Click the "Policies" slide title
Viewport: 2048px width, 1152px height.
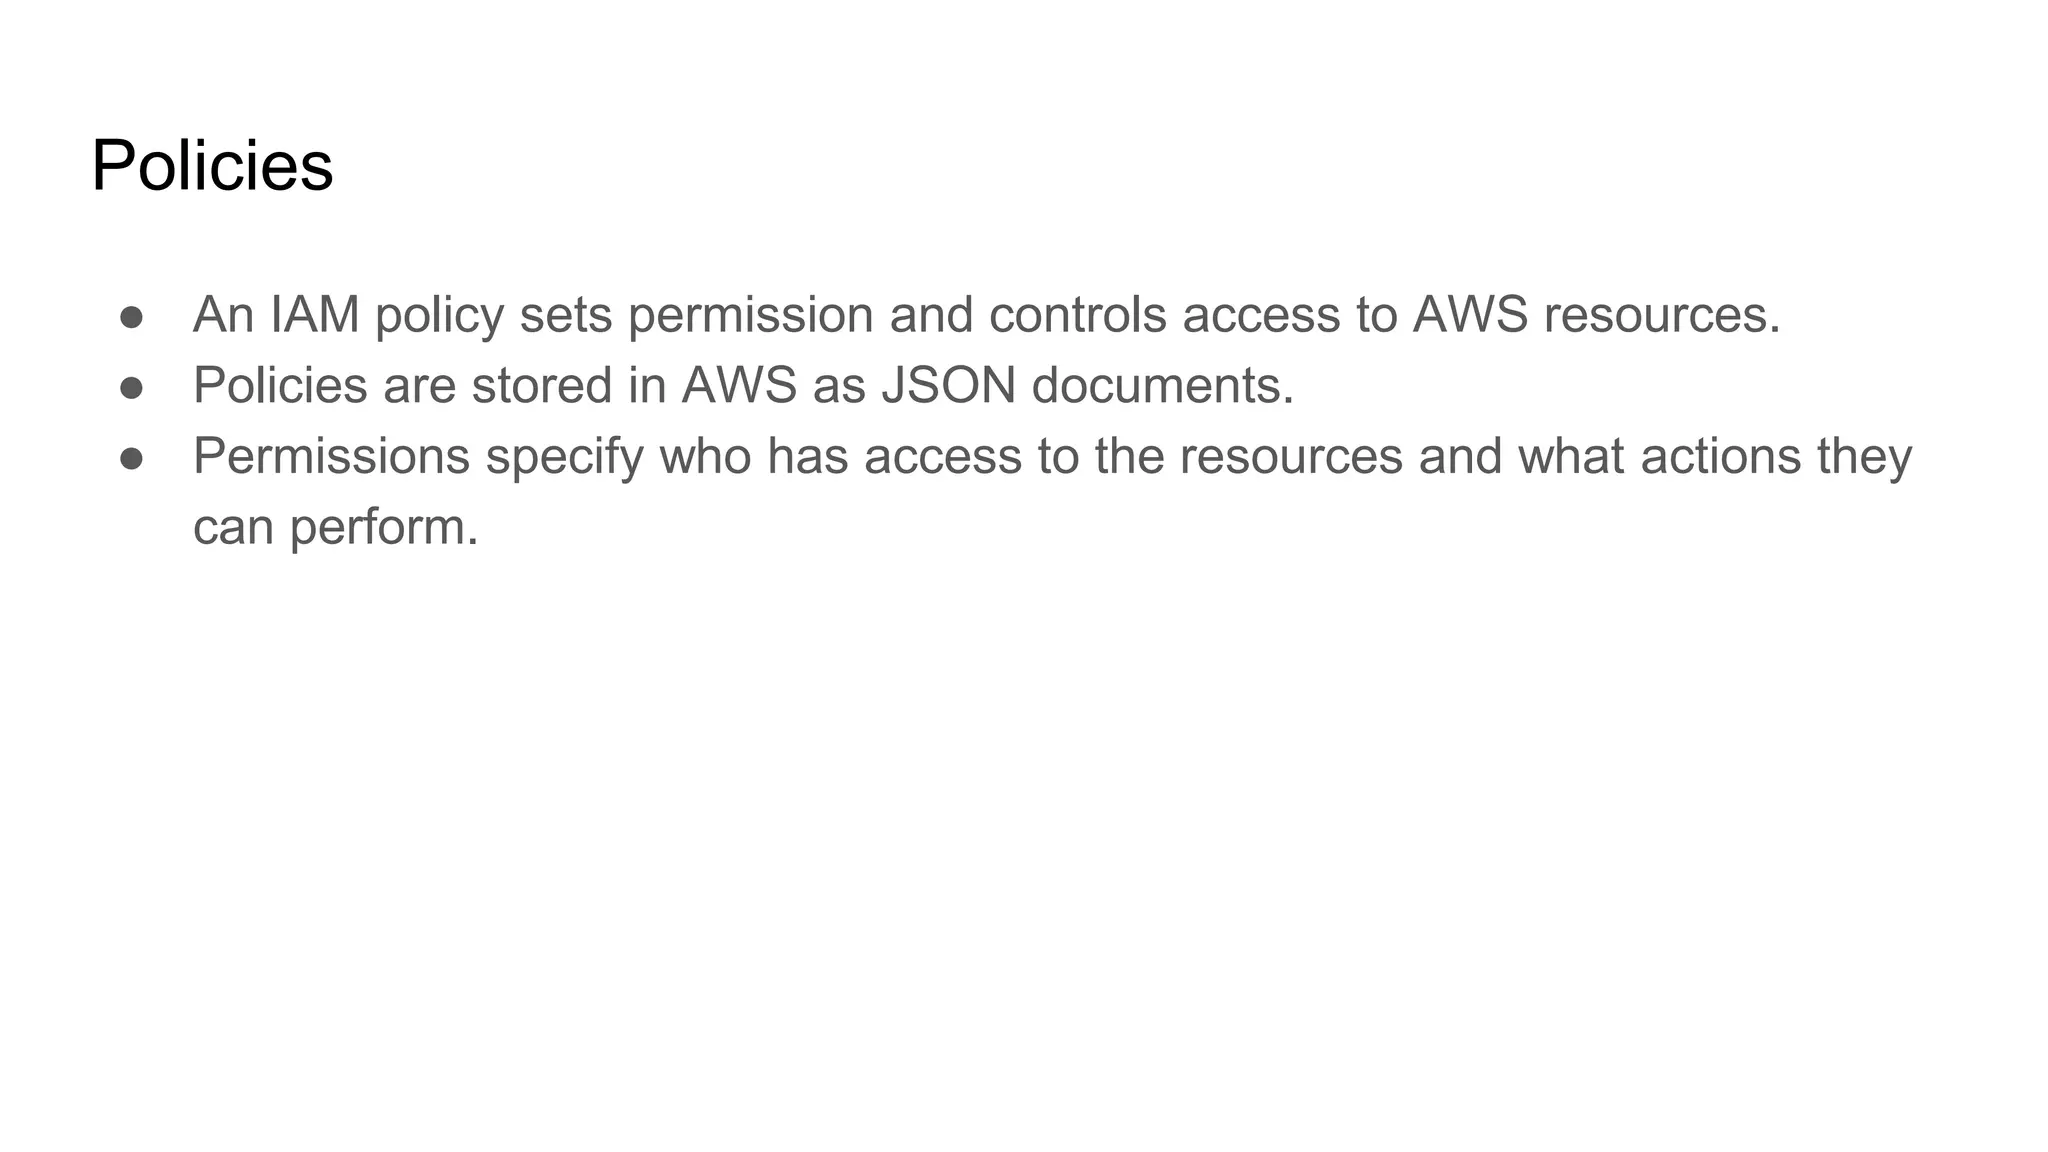coord(212,166)
